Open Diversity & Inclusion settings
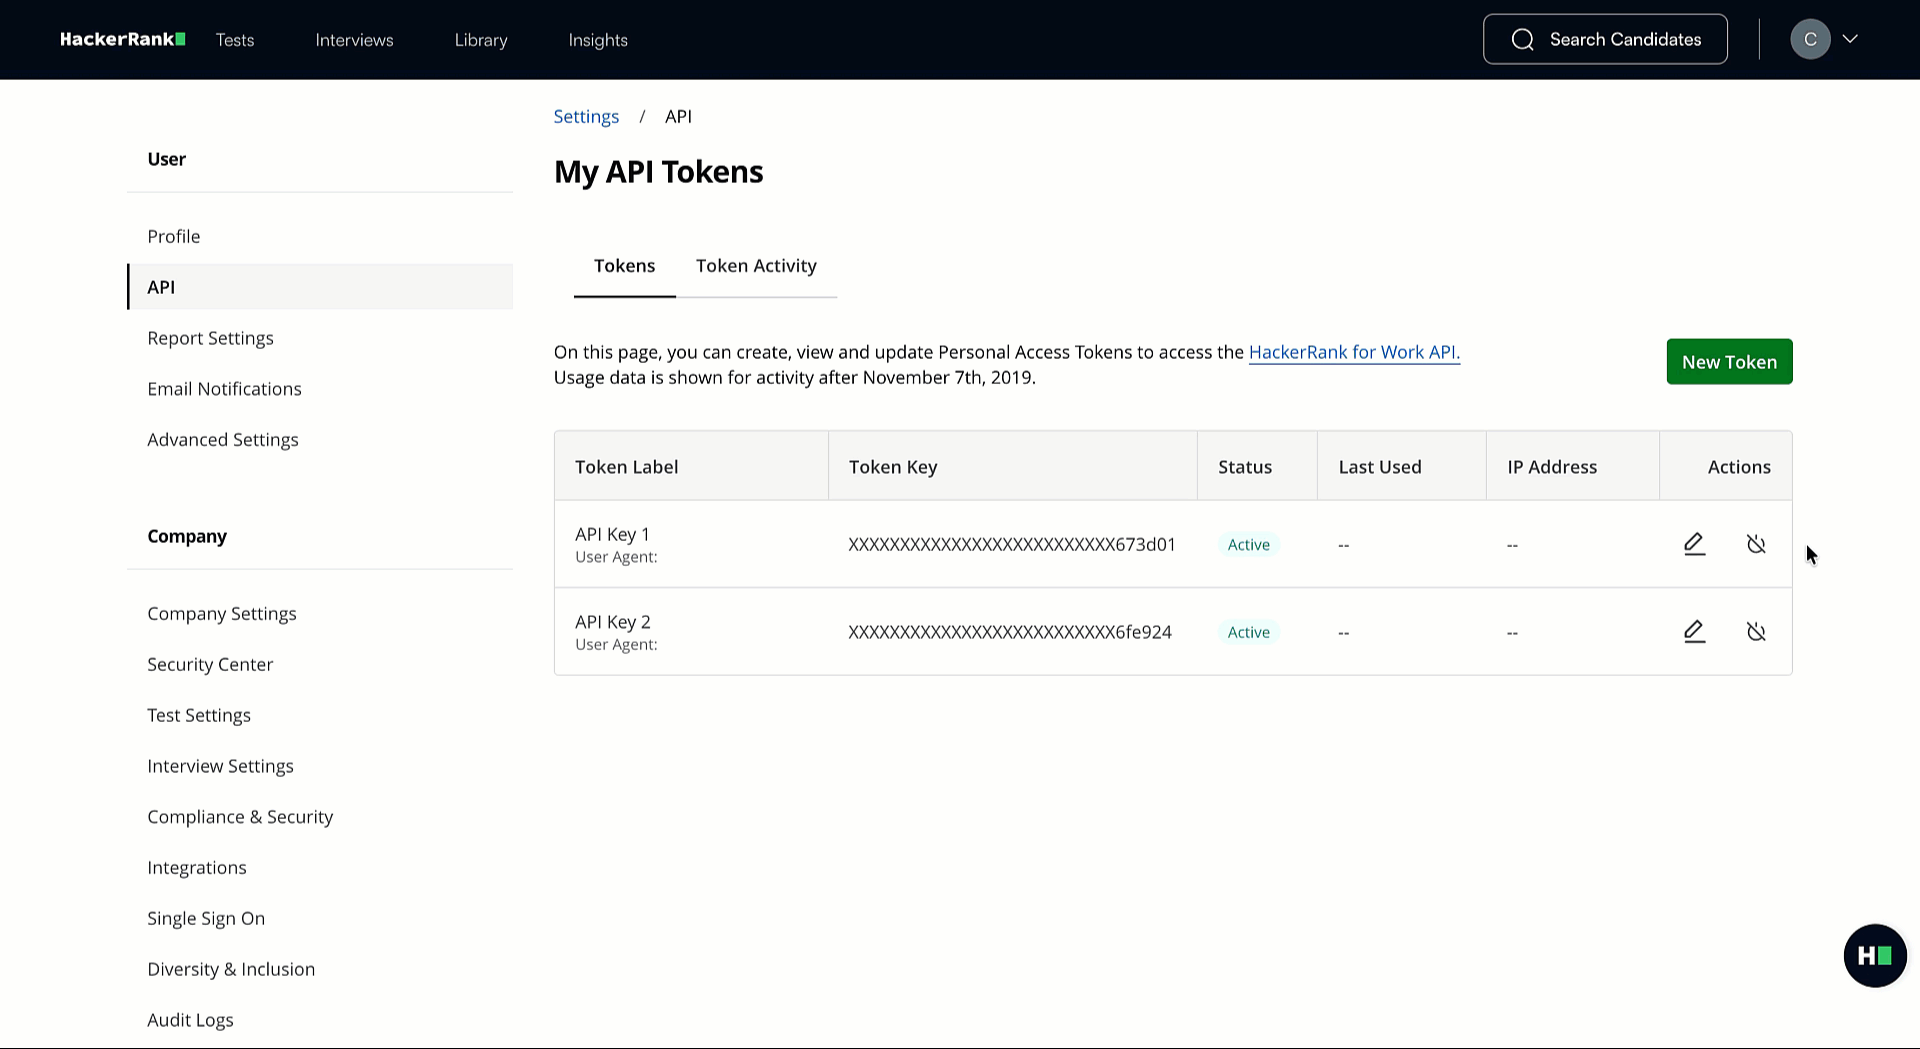 tap(231, 970)
